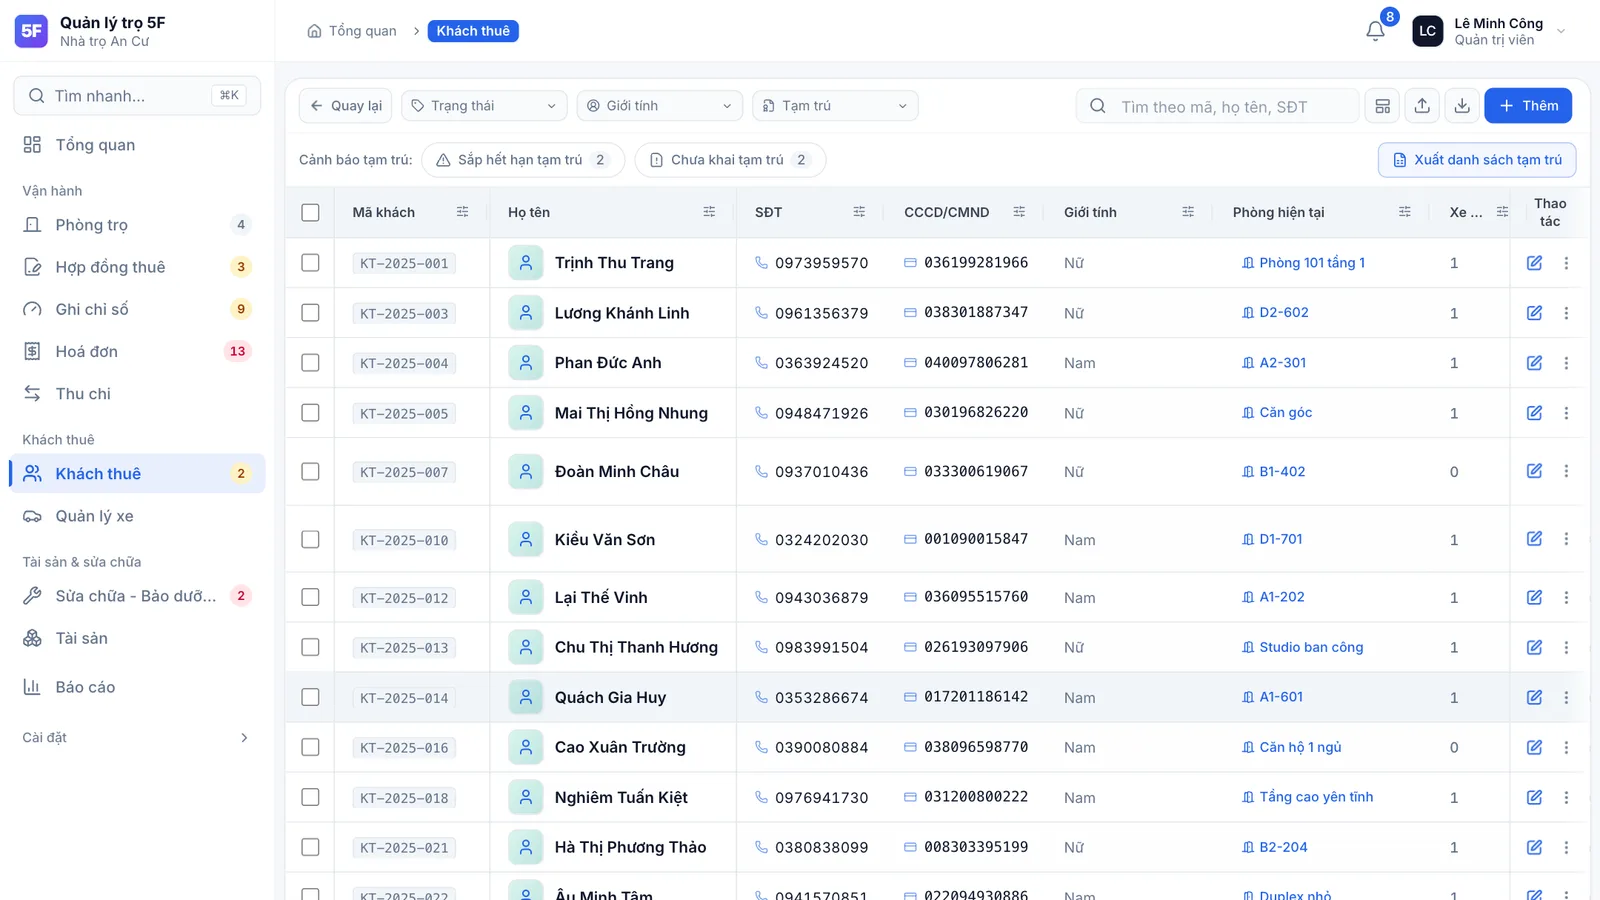
Task: Click the Quay lại button
Action: click(x=345, y=106)
